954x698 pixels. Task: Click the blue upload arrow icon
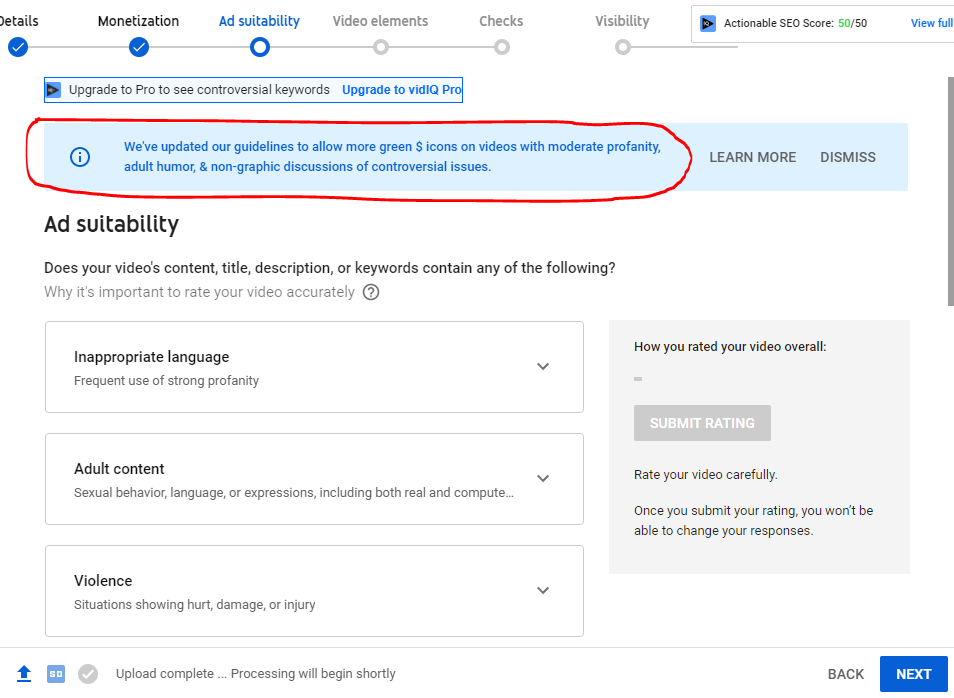pyautogui.click(x=24, y=674)
